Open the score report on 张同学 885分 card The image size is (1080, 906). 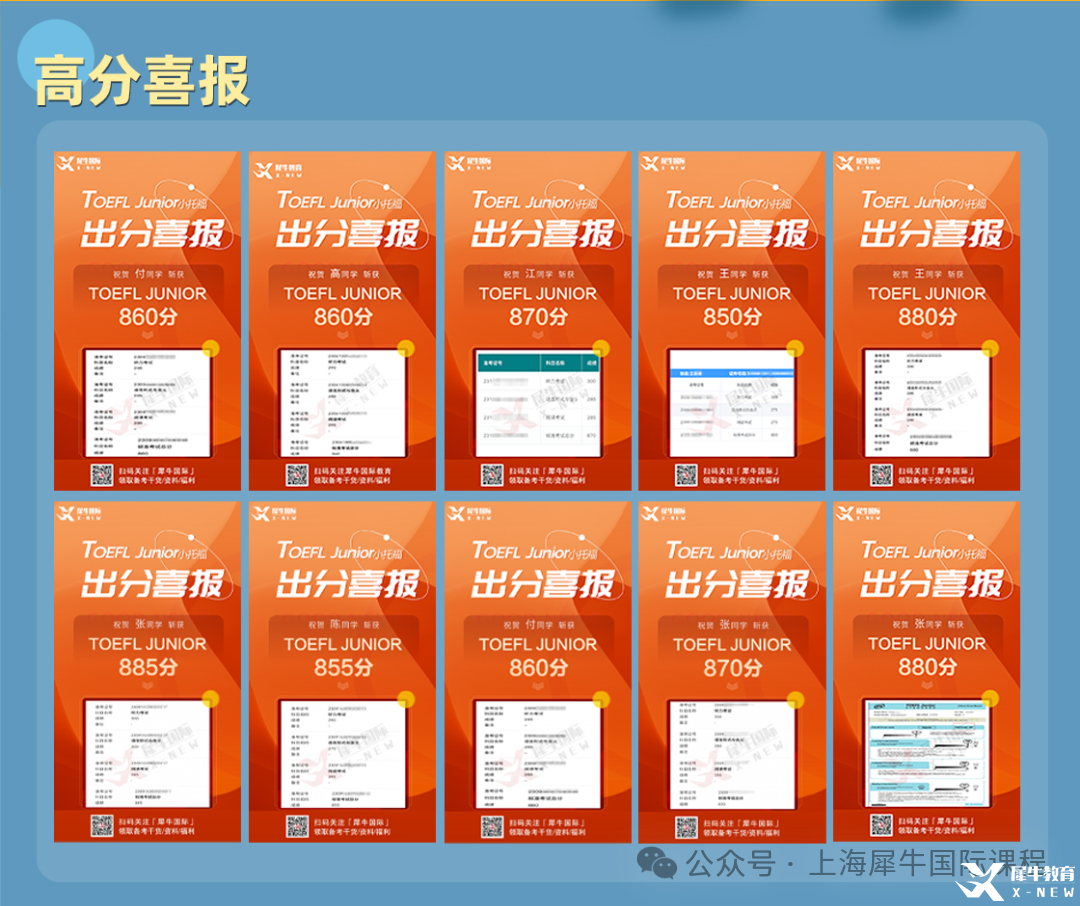(147, 753)
